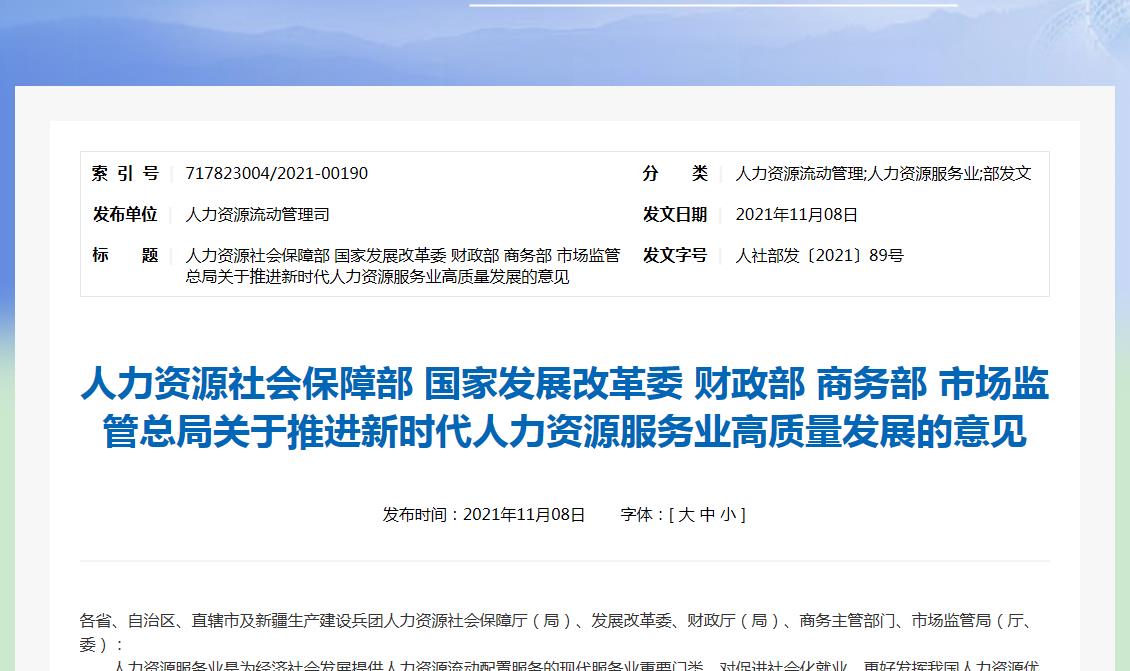Click the title text in the metadata table
This screenshot has height=671, width=1130.
tap(402, 265)
